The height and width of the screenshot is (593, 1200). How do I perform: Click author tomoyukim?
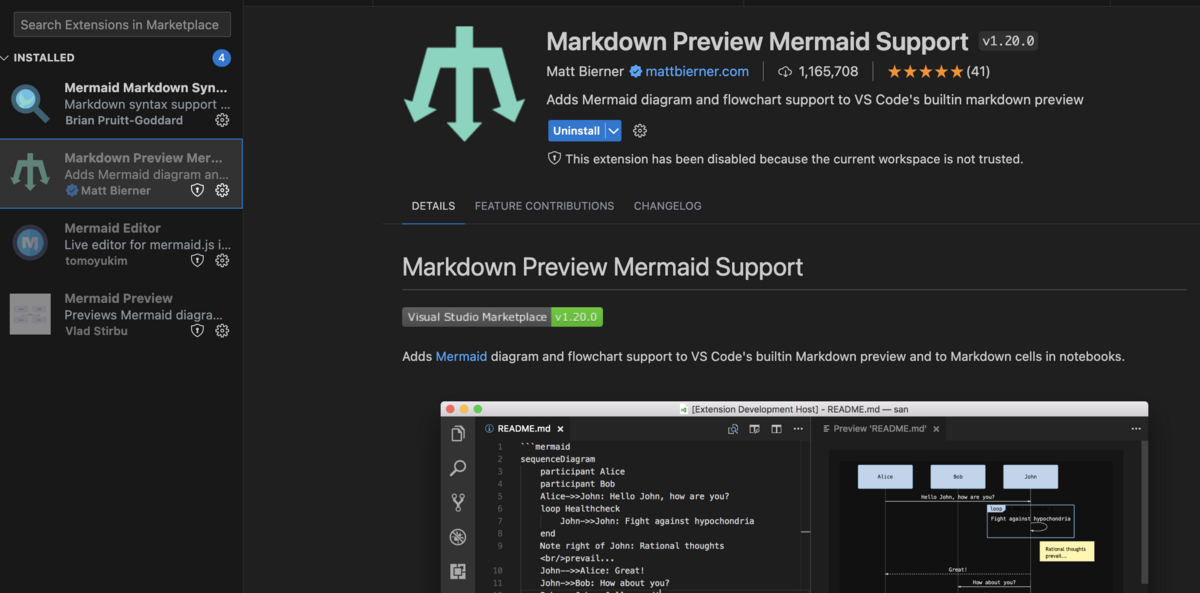point(96,260)
